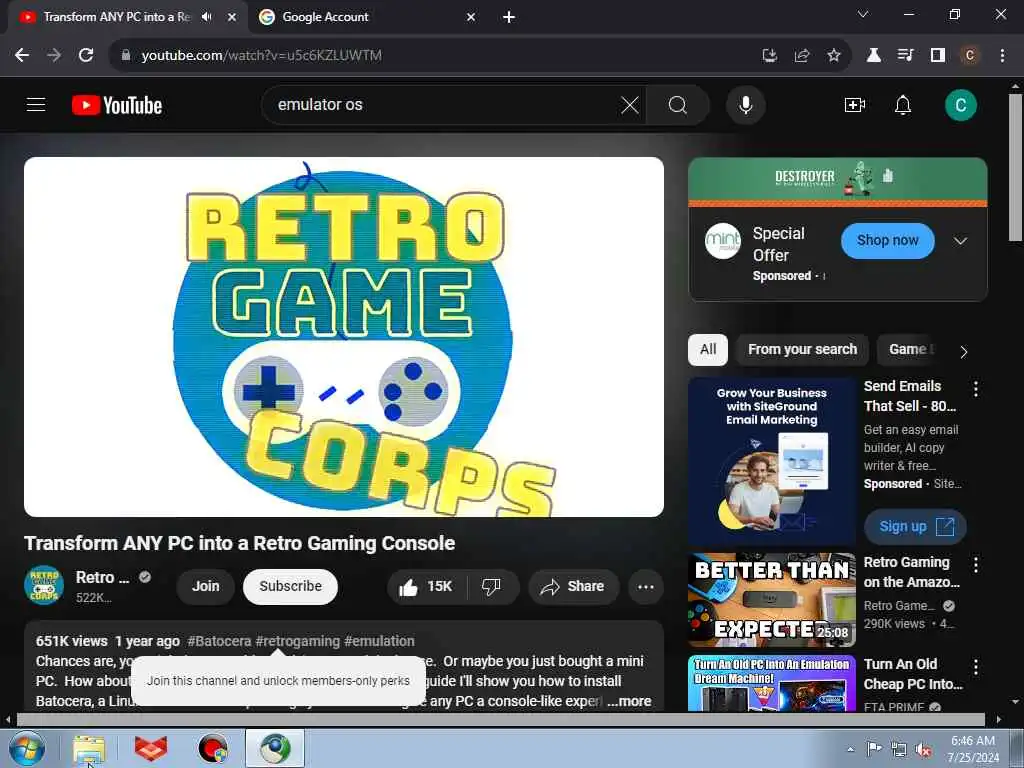The height and width of the screenshot is (768, 1024).
Task: Open options for Turn An Old Cheap PC video
Action: click(976, 667)
